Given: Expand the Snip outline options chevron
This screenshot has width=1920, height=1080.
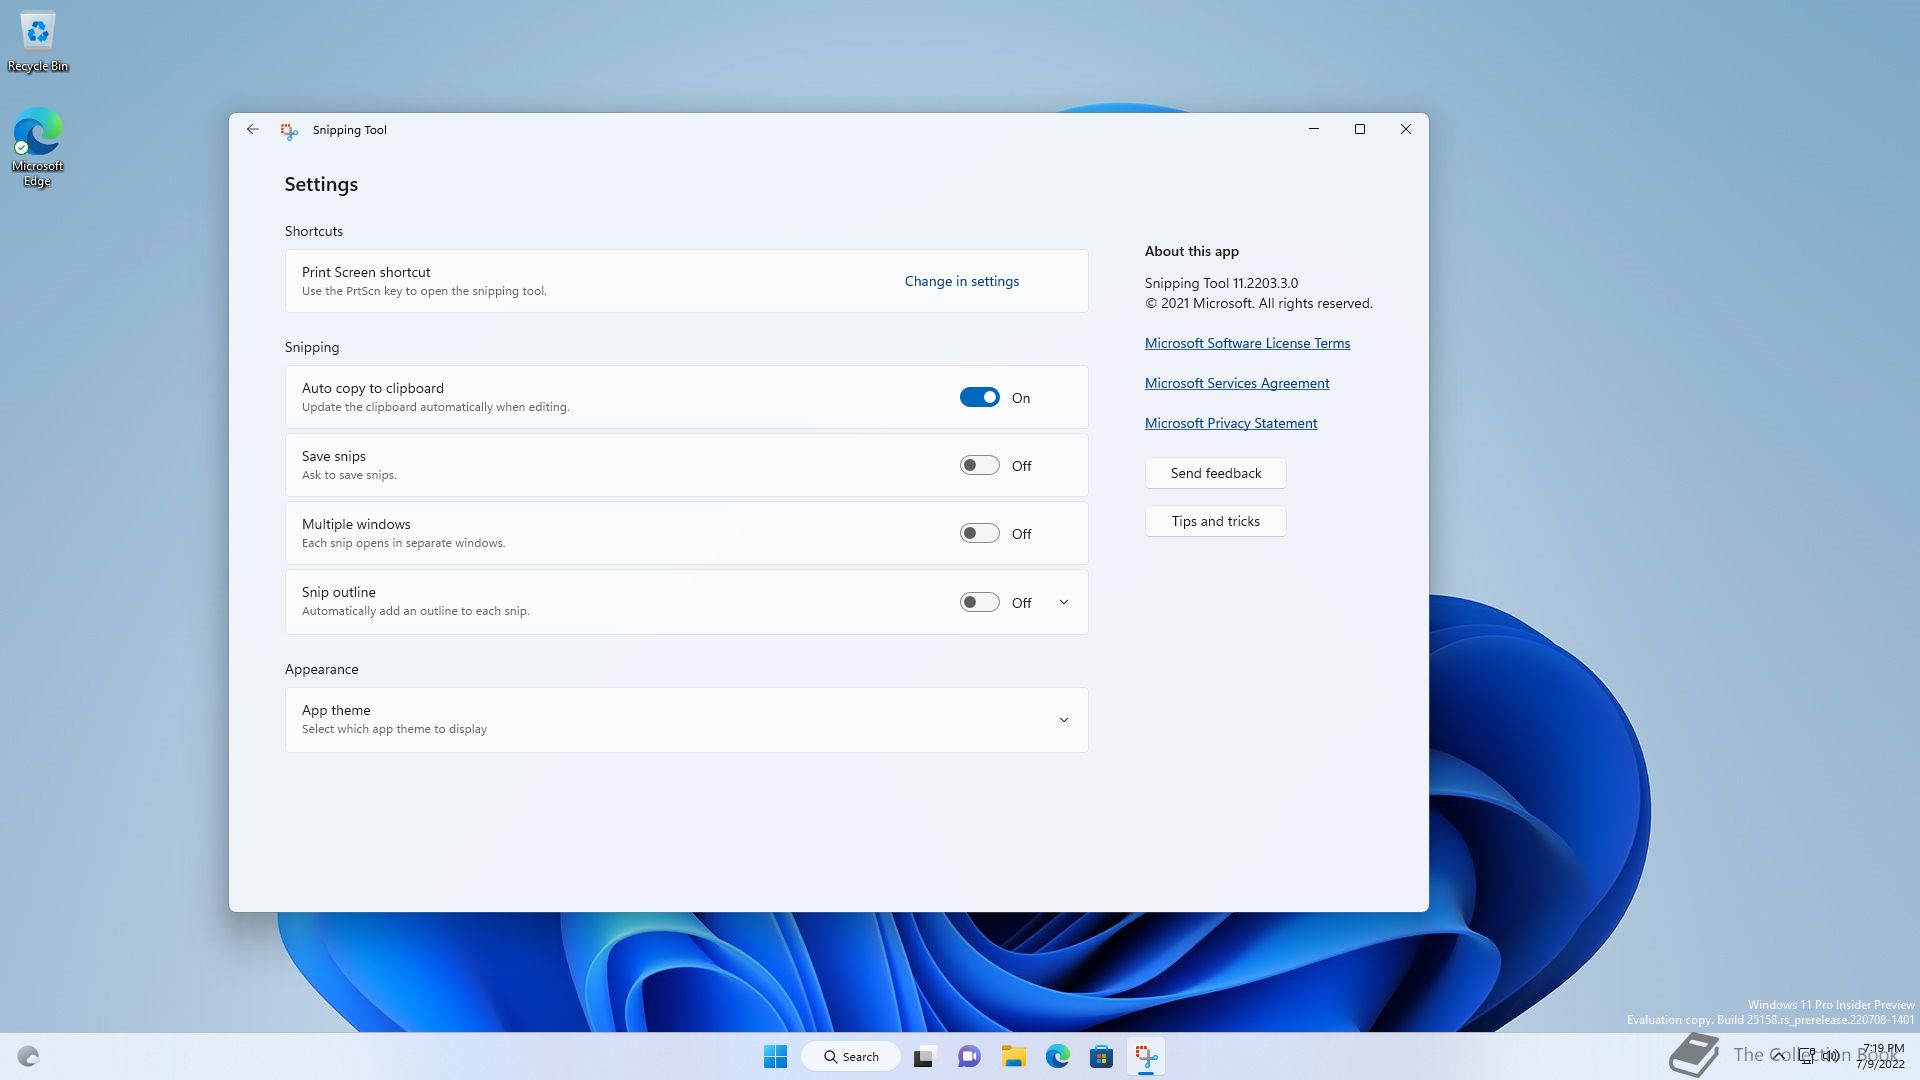Looking at the screenshot, I should point(1064,602).
